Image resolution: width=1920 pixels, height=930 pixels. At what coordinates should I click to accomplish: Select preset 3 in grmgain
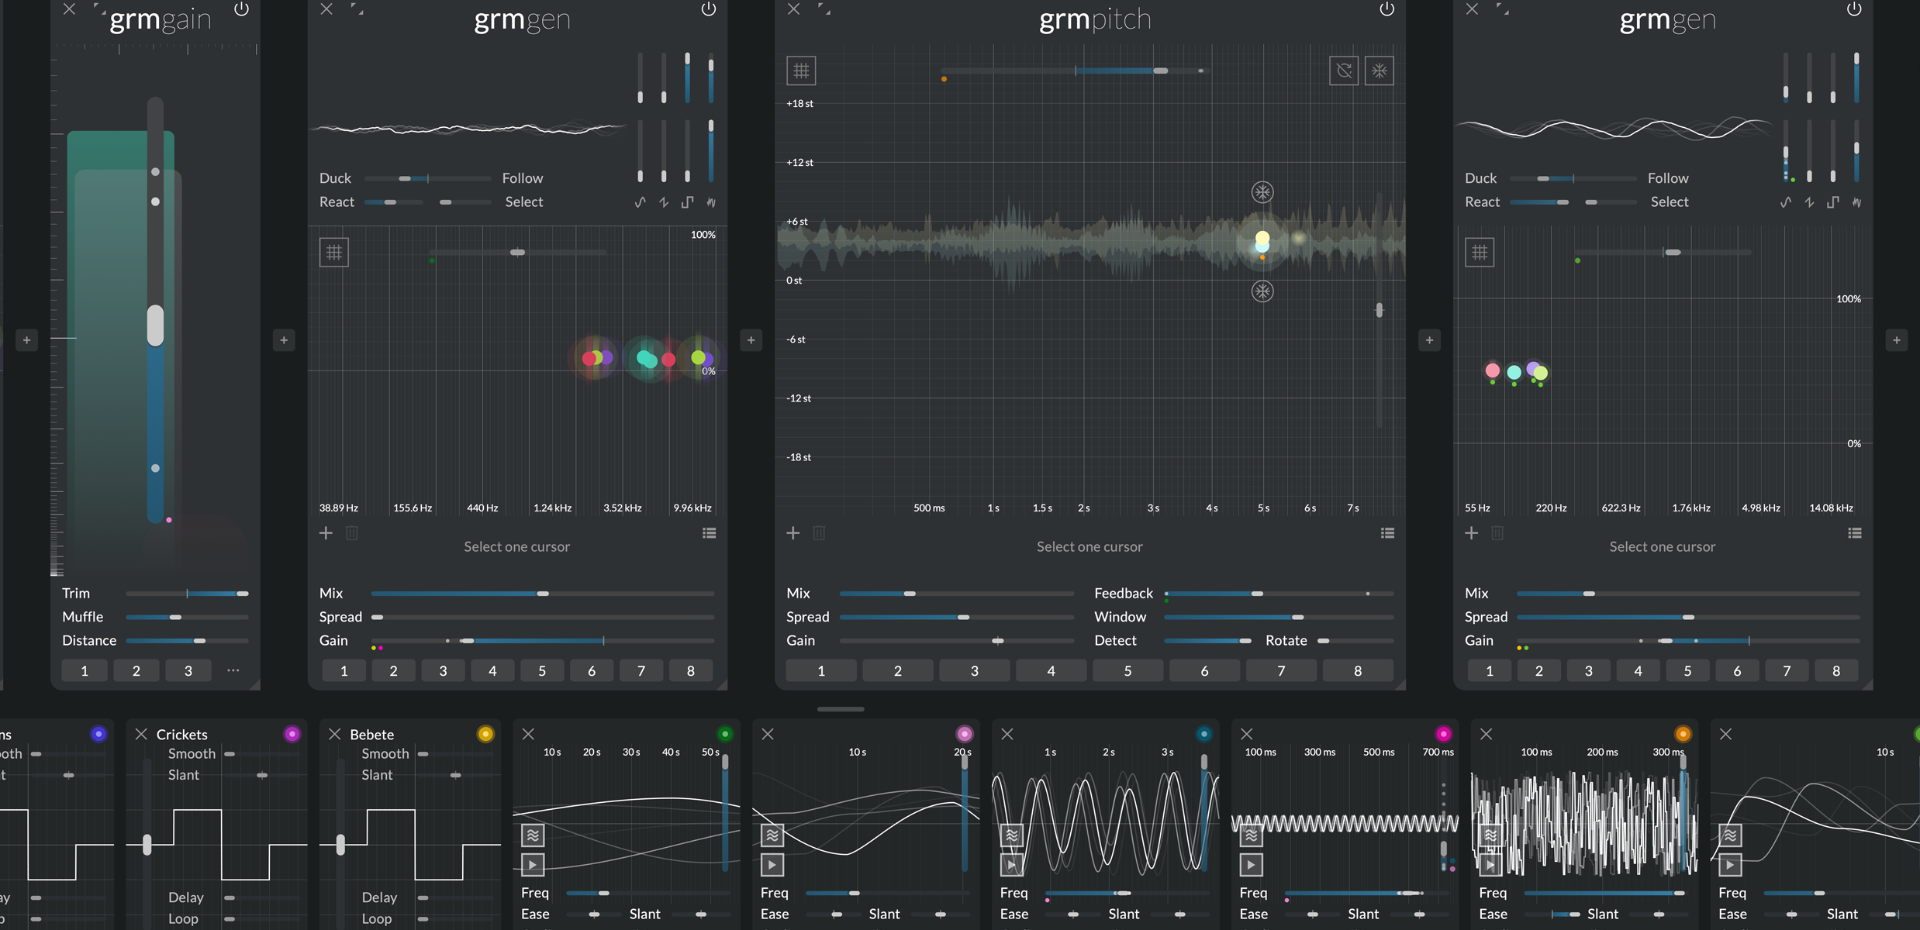pyautogui.click(x=188, y=671)
